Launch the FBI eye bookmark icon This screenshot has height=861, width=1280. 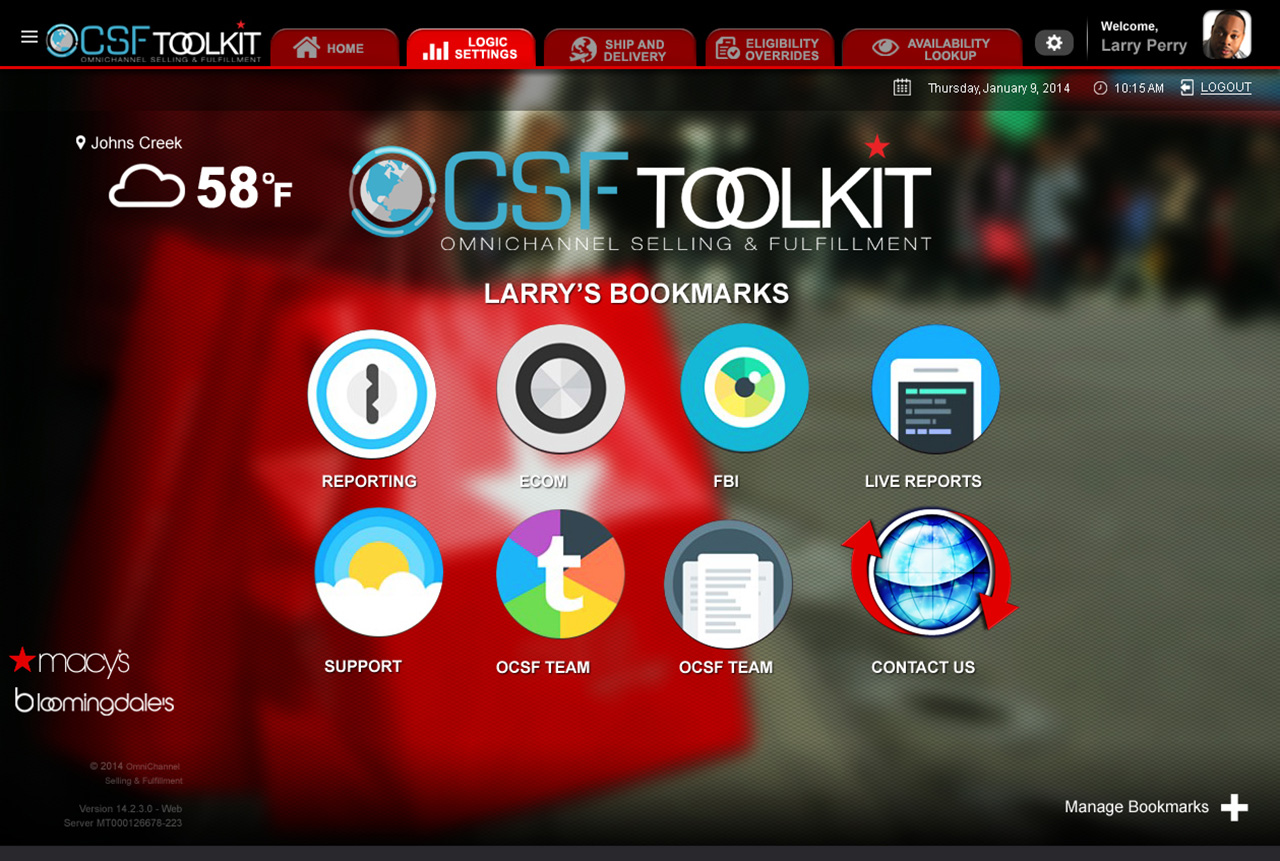[x=744, y=388]
